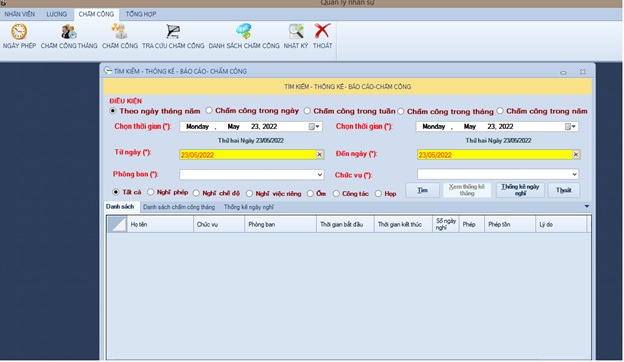Clear the Từ ngày date field with X
Screen dimensions: 624x362
pos(320,154)
